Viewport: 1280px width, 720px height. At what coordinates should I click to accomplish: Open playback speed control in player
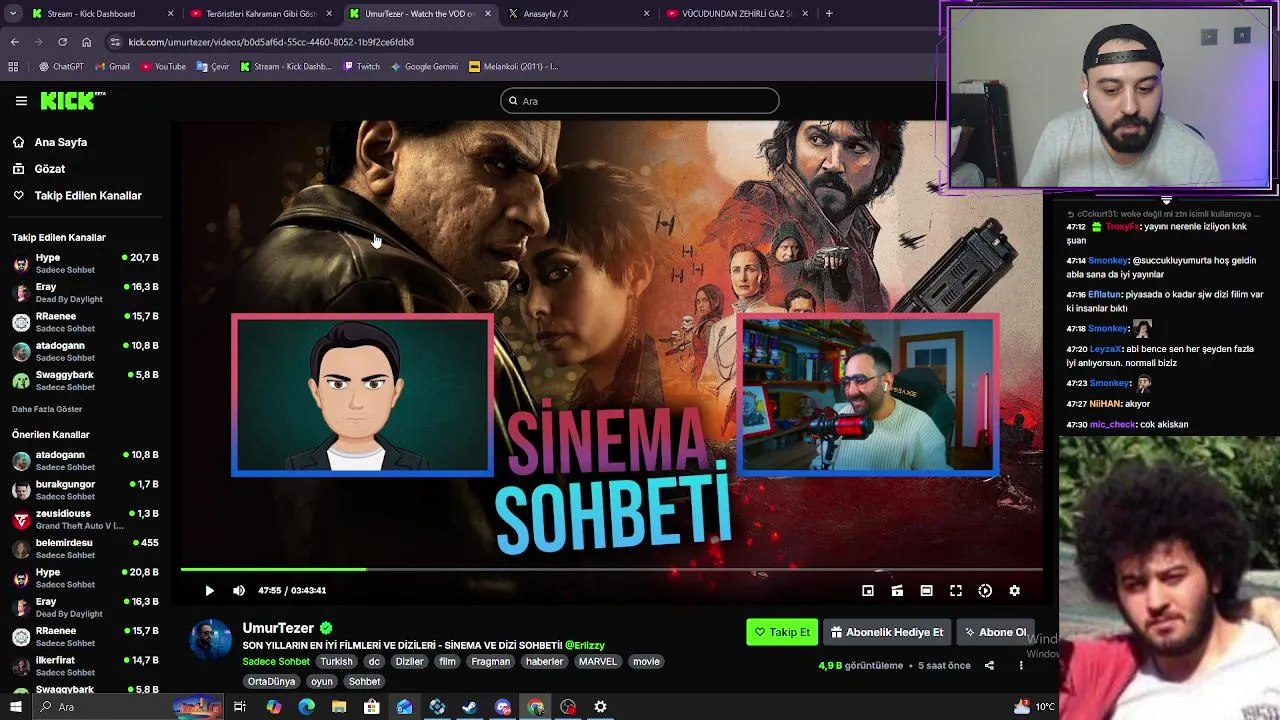coord(985,591)
